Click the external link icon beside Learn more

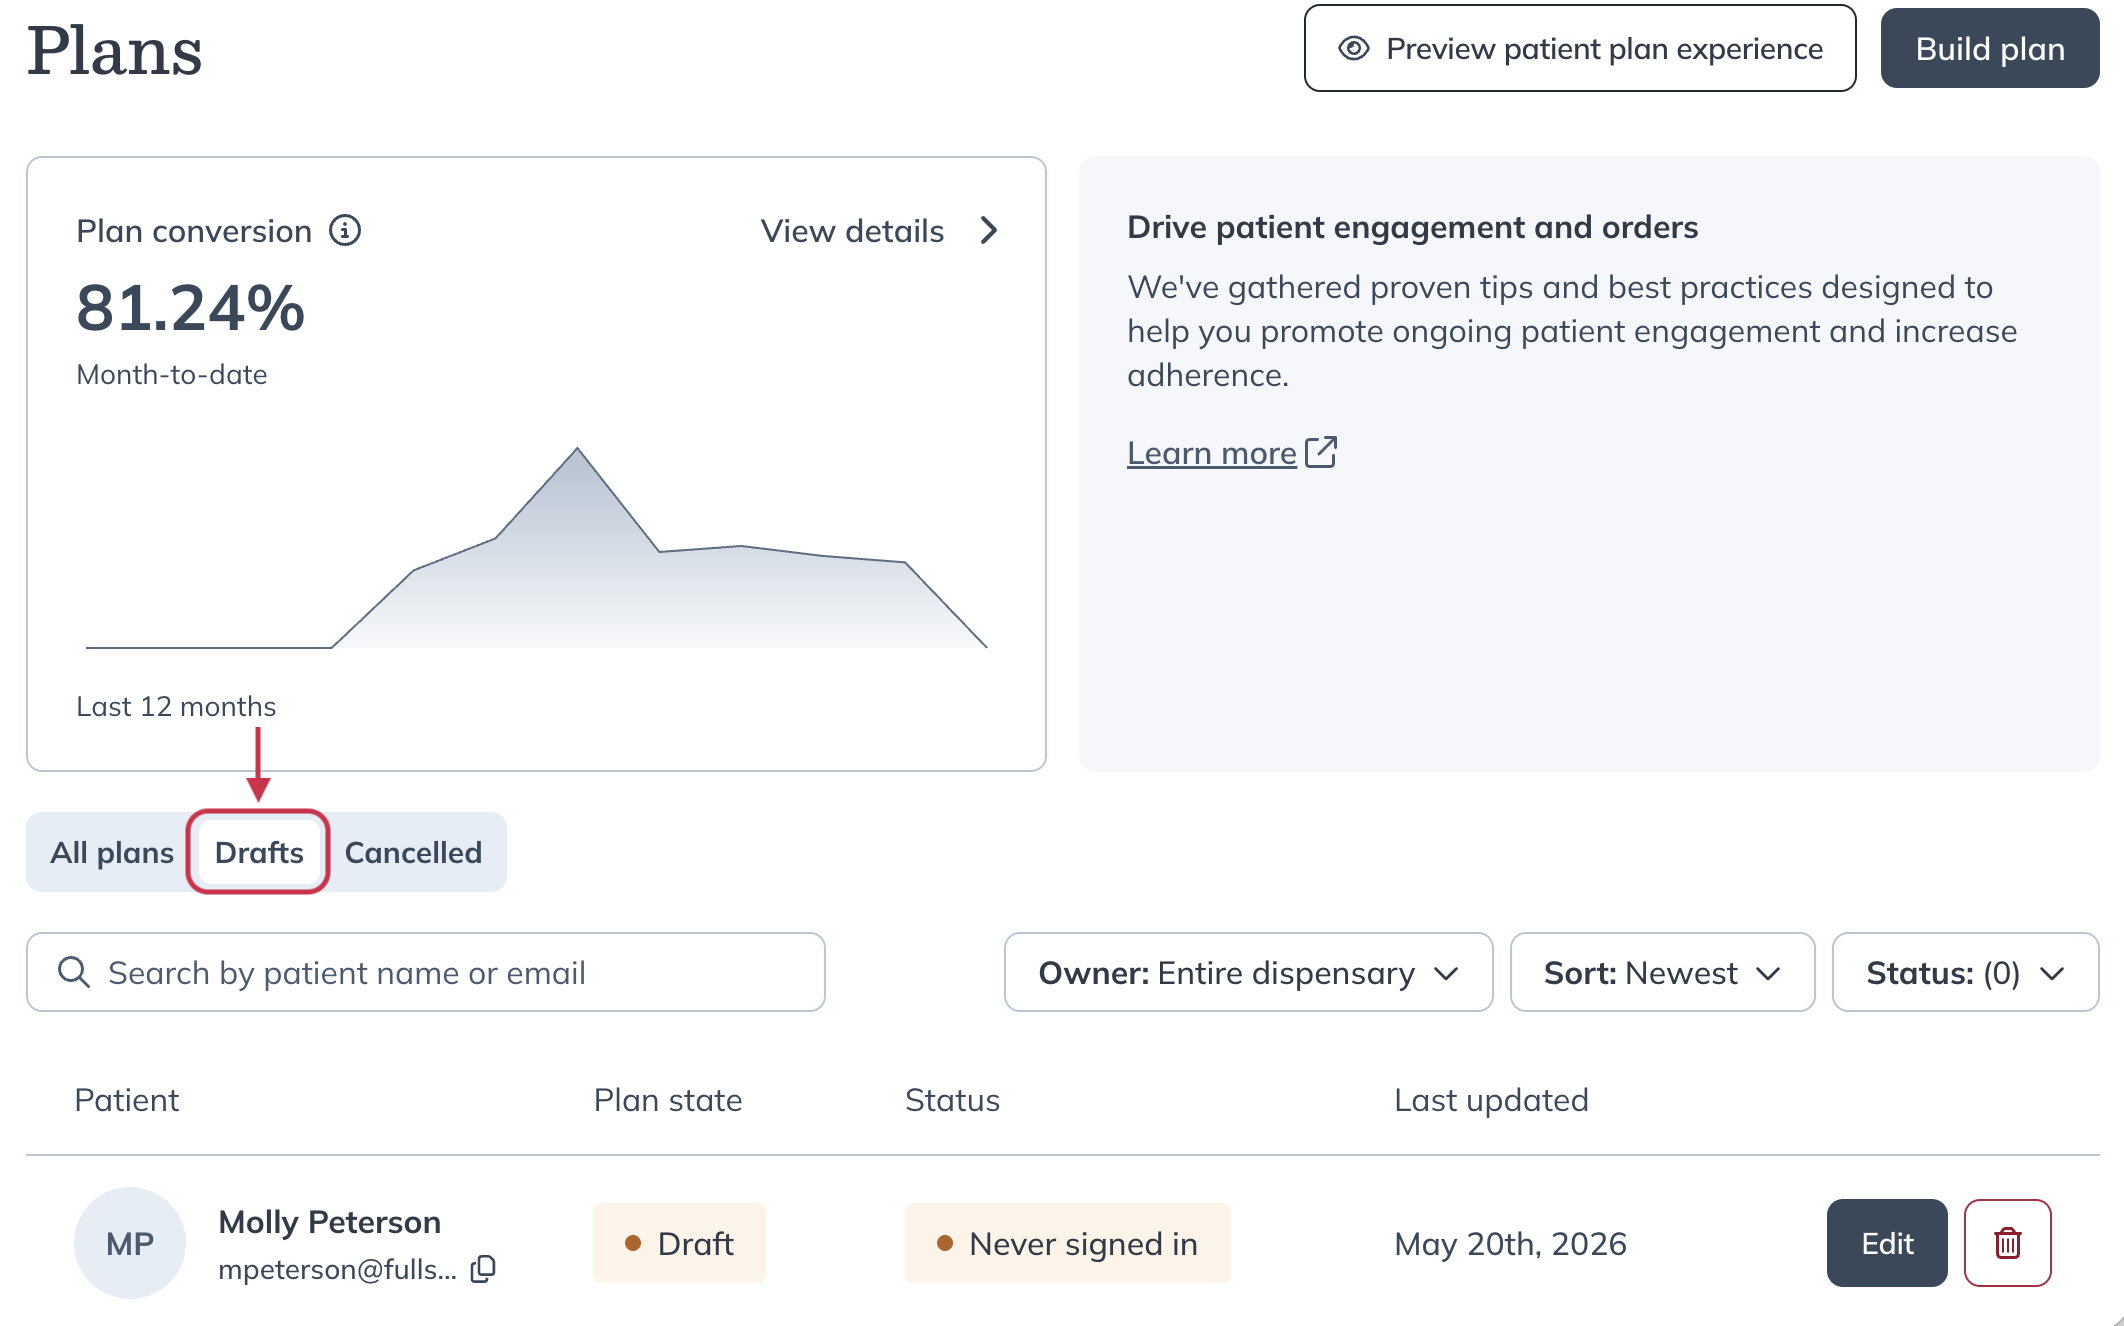1321,452
